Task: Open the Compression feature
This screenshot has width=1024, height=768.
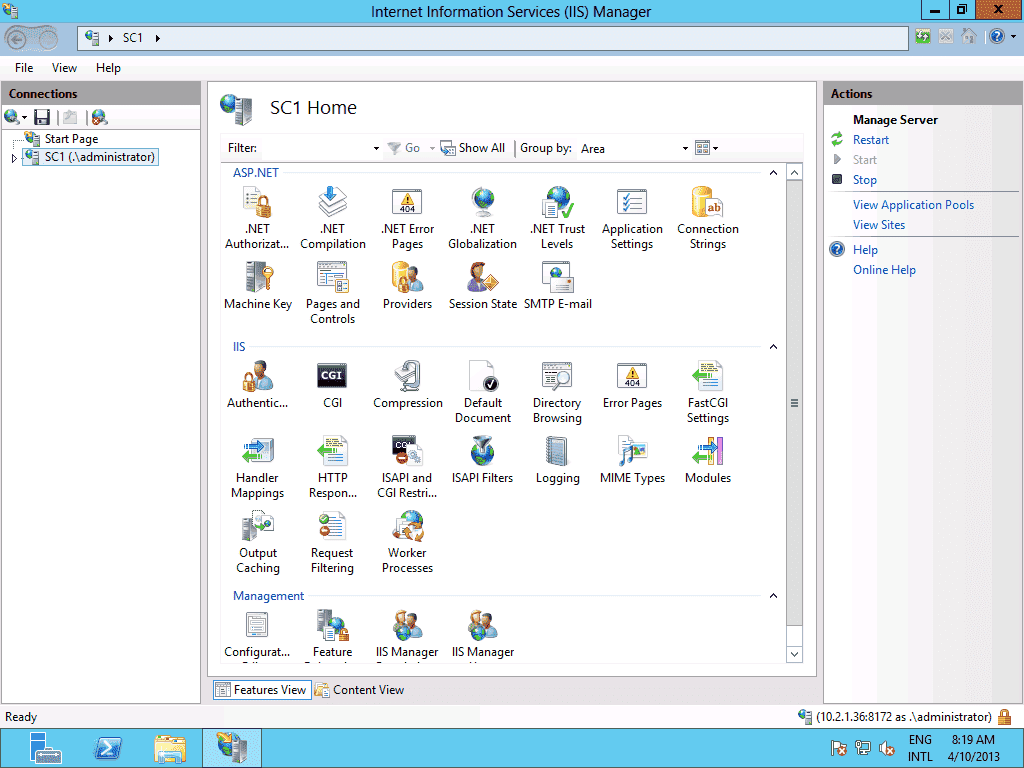Action: click(408, 385)
